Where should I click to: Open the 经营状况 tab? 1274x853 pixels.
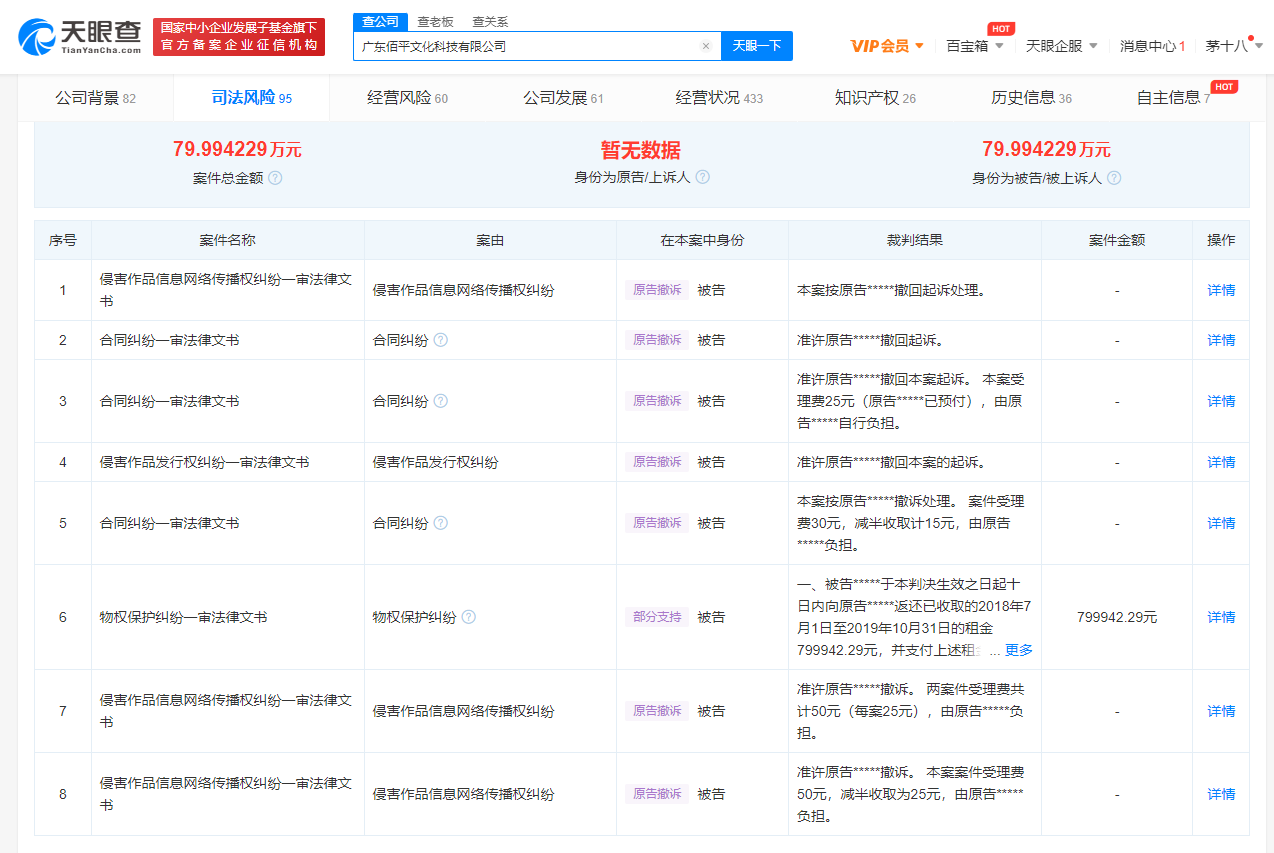[x=719, y=98]
